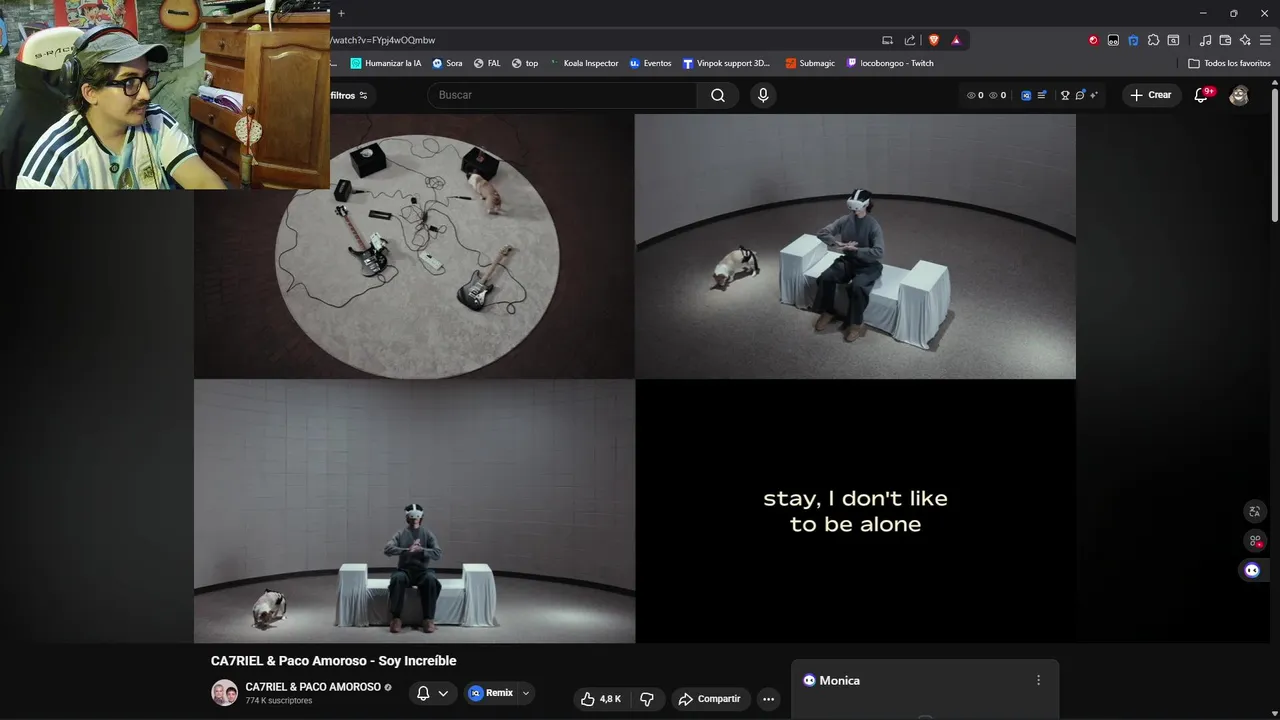Open the Brave Wallet icon

point(1225,40)
